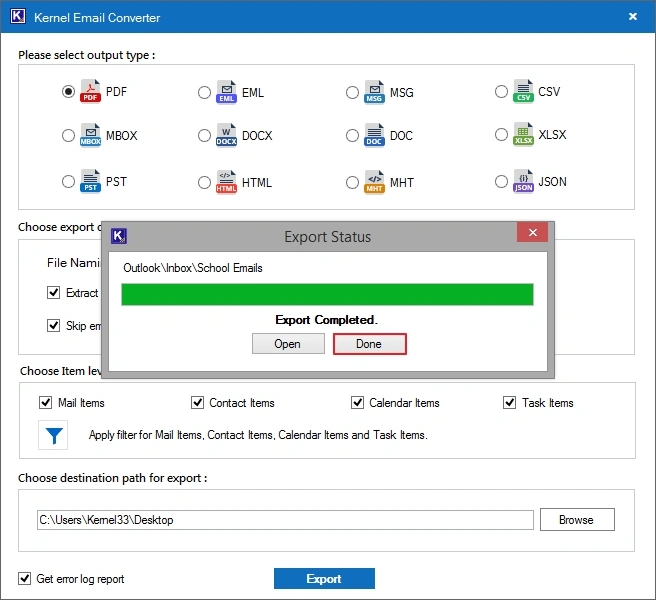
Task: Click the destination path input field
Action: point(285,520)
